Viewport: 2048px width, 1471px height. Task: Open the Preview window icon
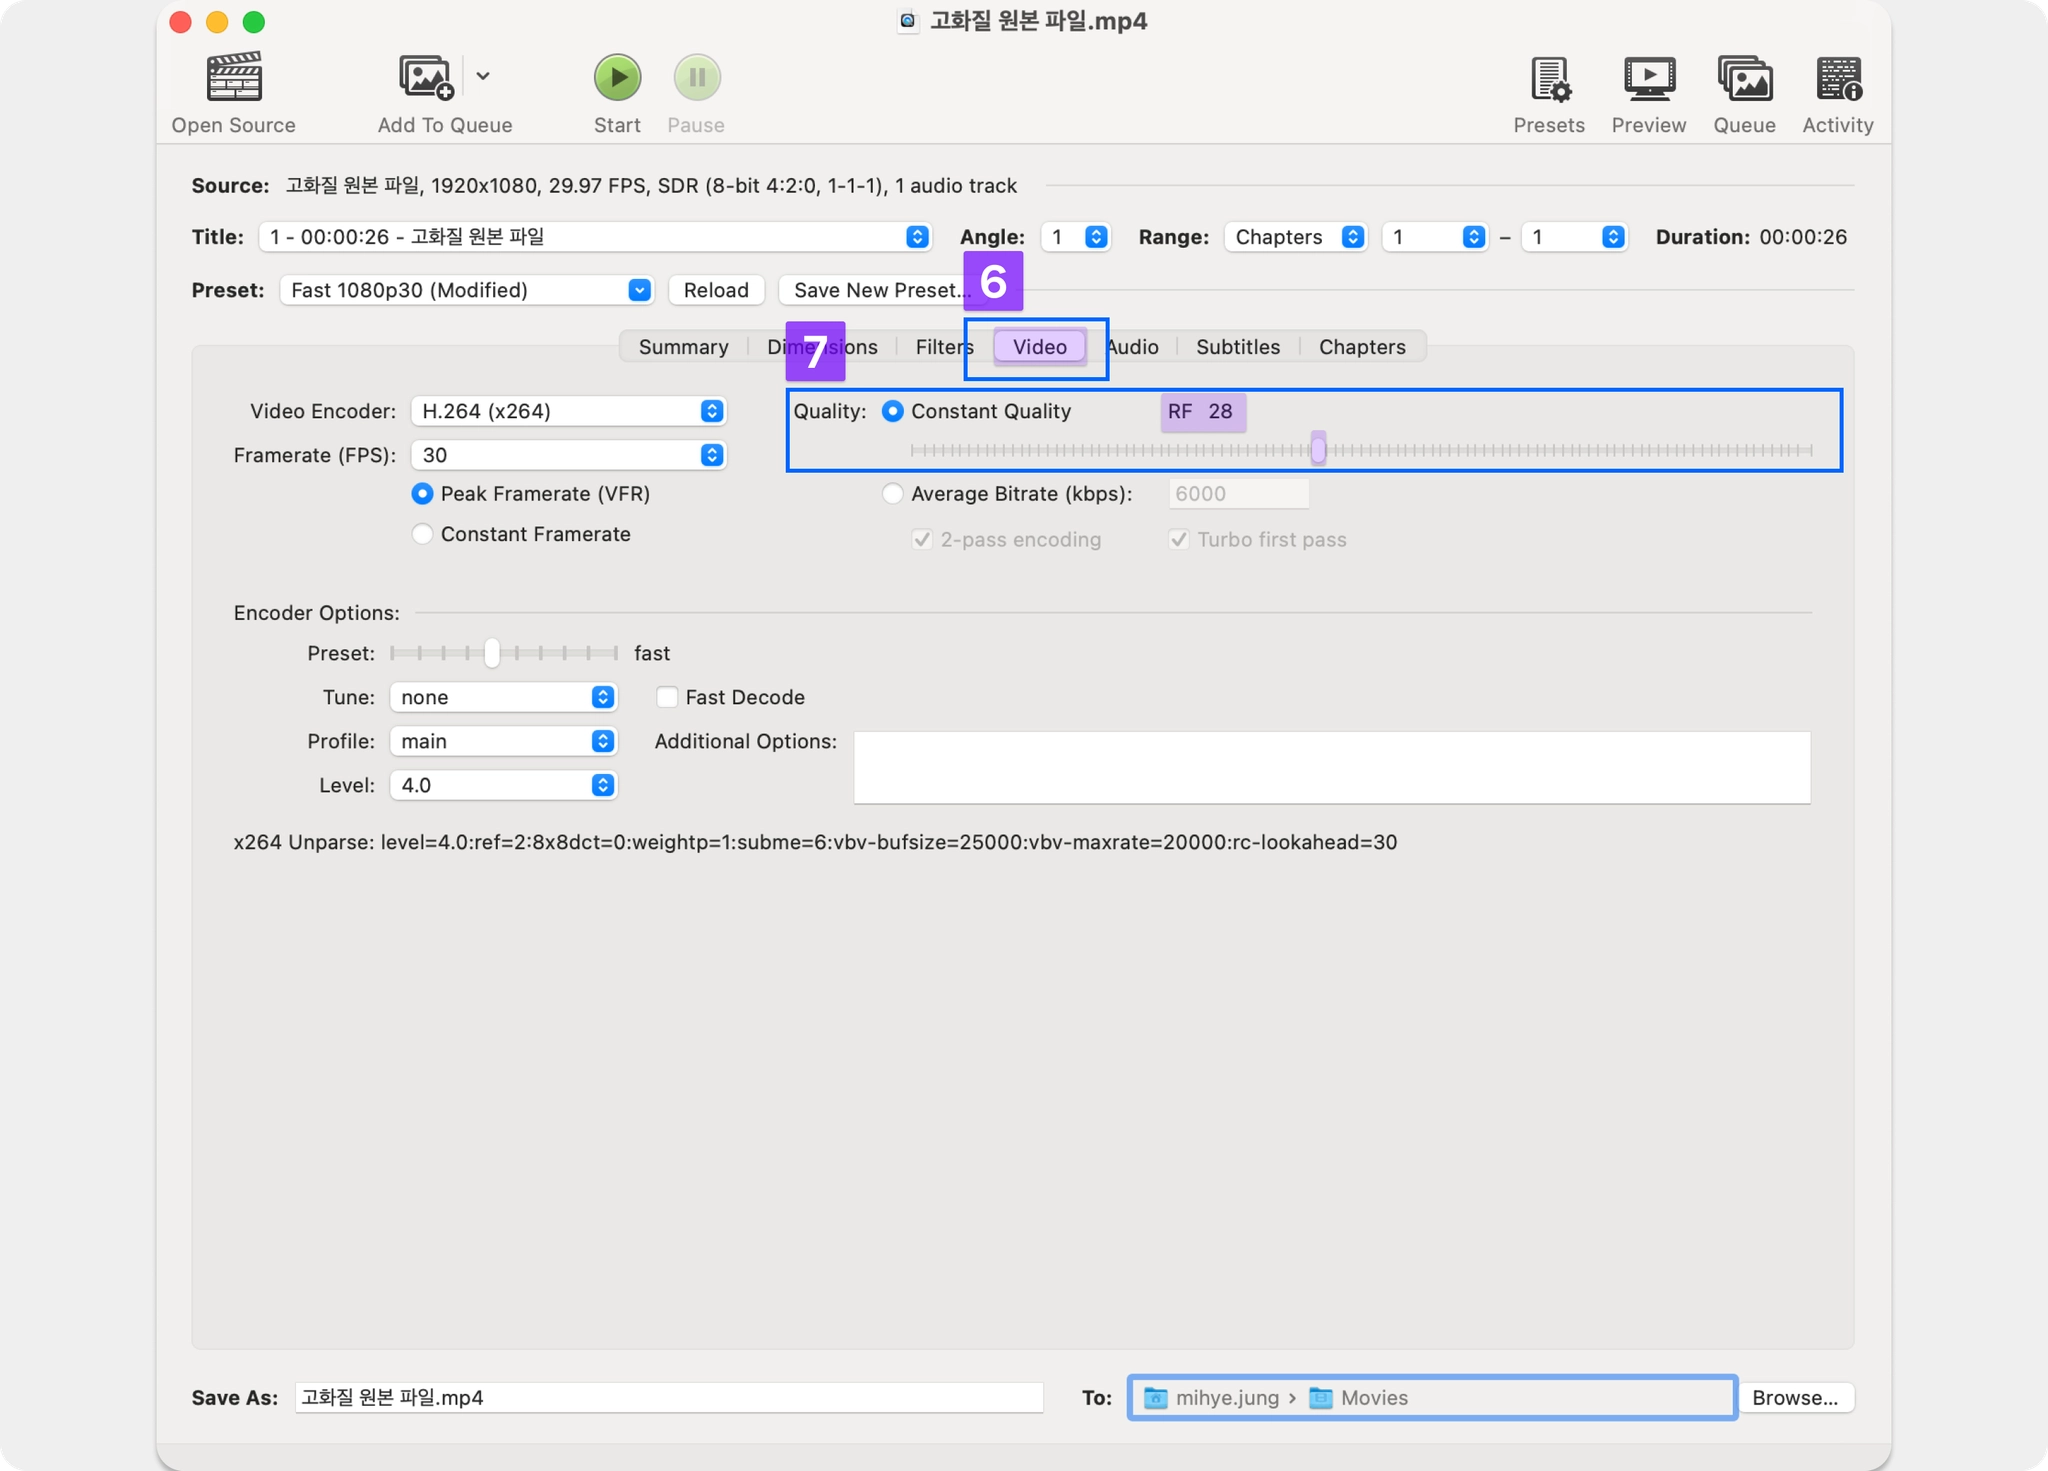1648,79
